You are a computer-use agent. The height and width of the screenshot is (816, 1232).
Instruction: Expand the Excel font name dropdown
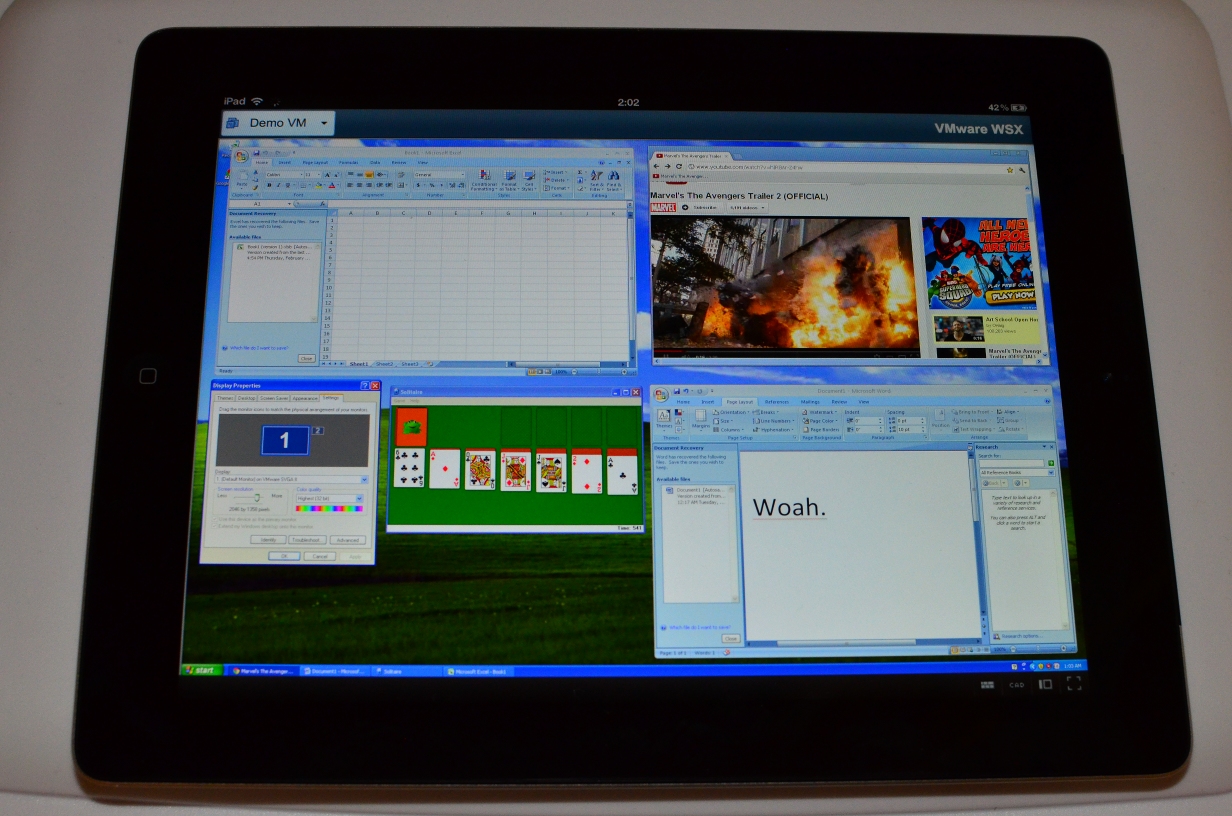[x=300, y=175]
